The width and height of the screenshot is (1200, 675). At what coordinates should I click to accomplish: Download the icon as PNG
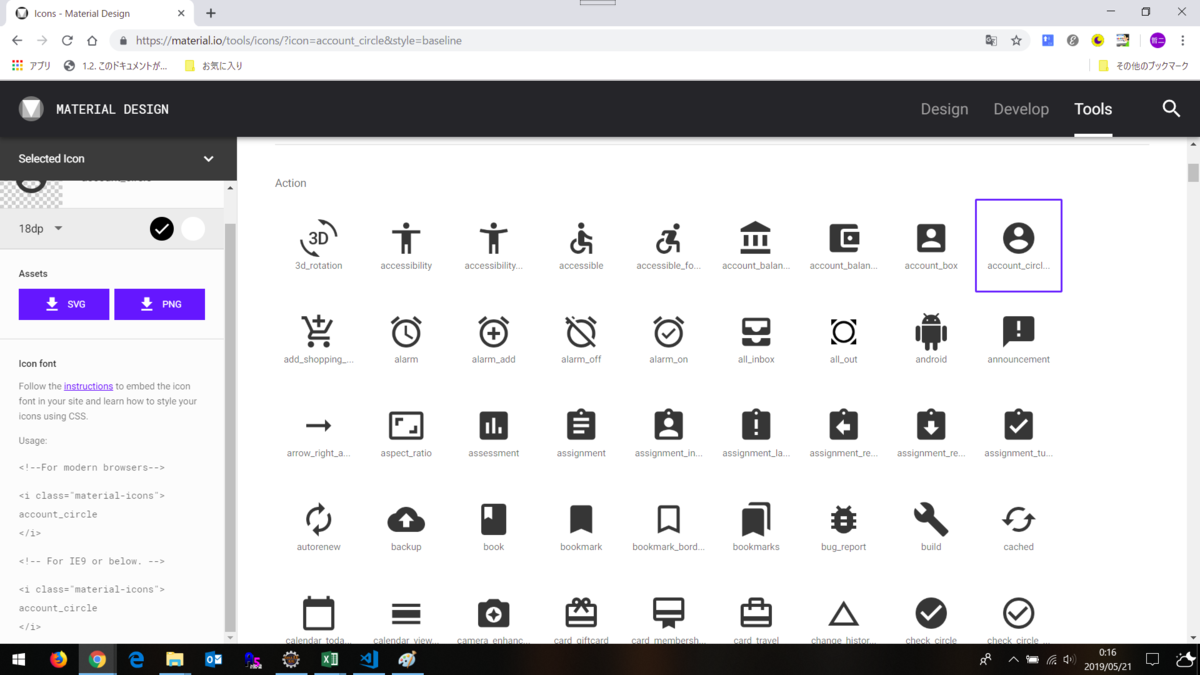[x=159, y=304]
